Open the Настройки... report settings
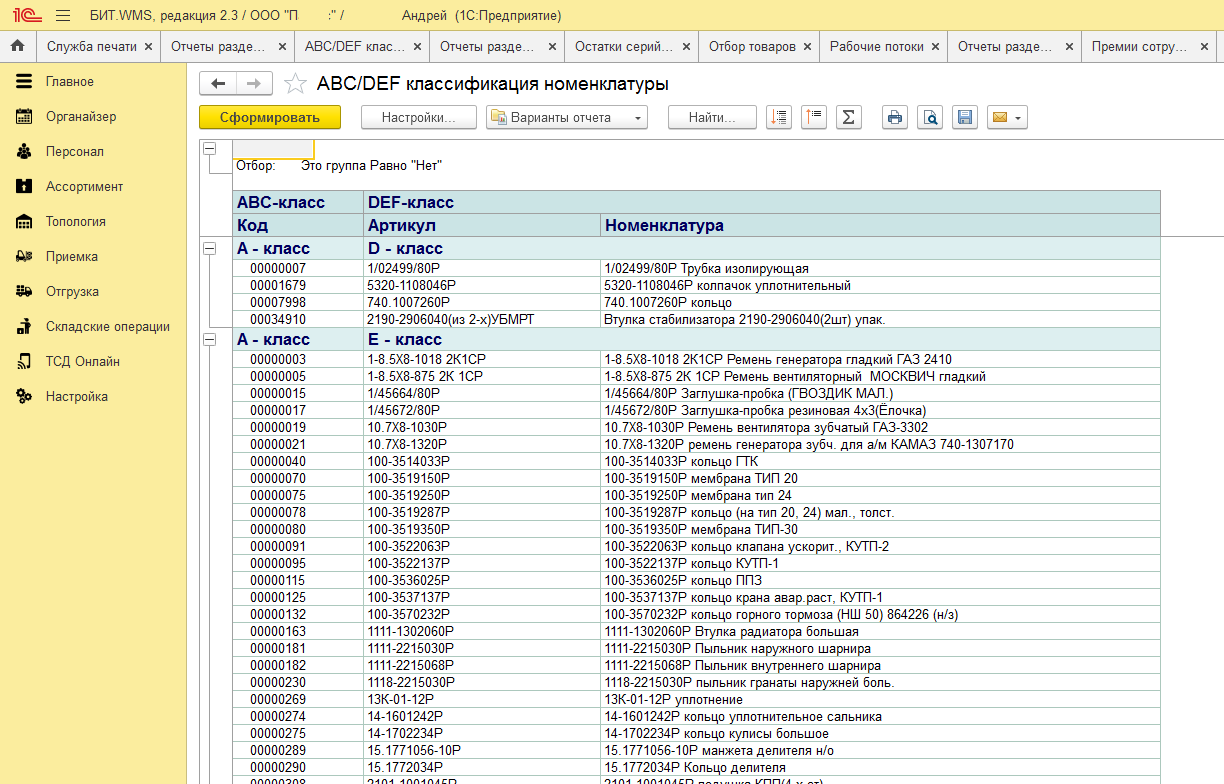The width and height of the screenshot is (1224, 784). [418, 118]
